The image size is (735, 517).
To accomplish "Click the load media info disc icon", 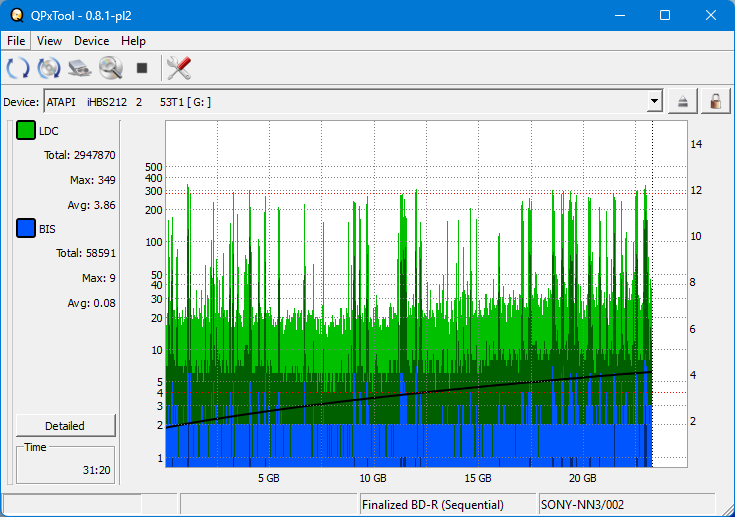I will pos(49,68).
